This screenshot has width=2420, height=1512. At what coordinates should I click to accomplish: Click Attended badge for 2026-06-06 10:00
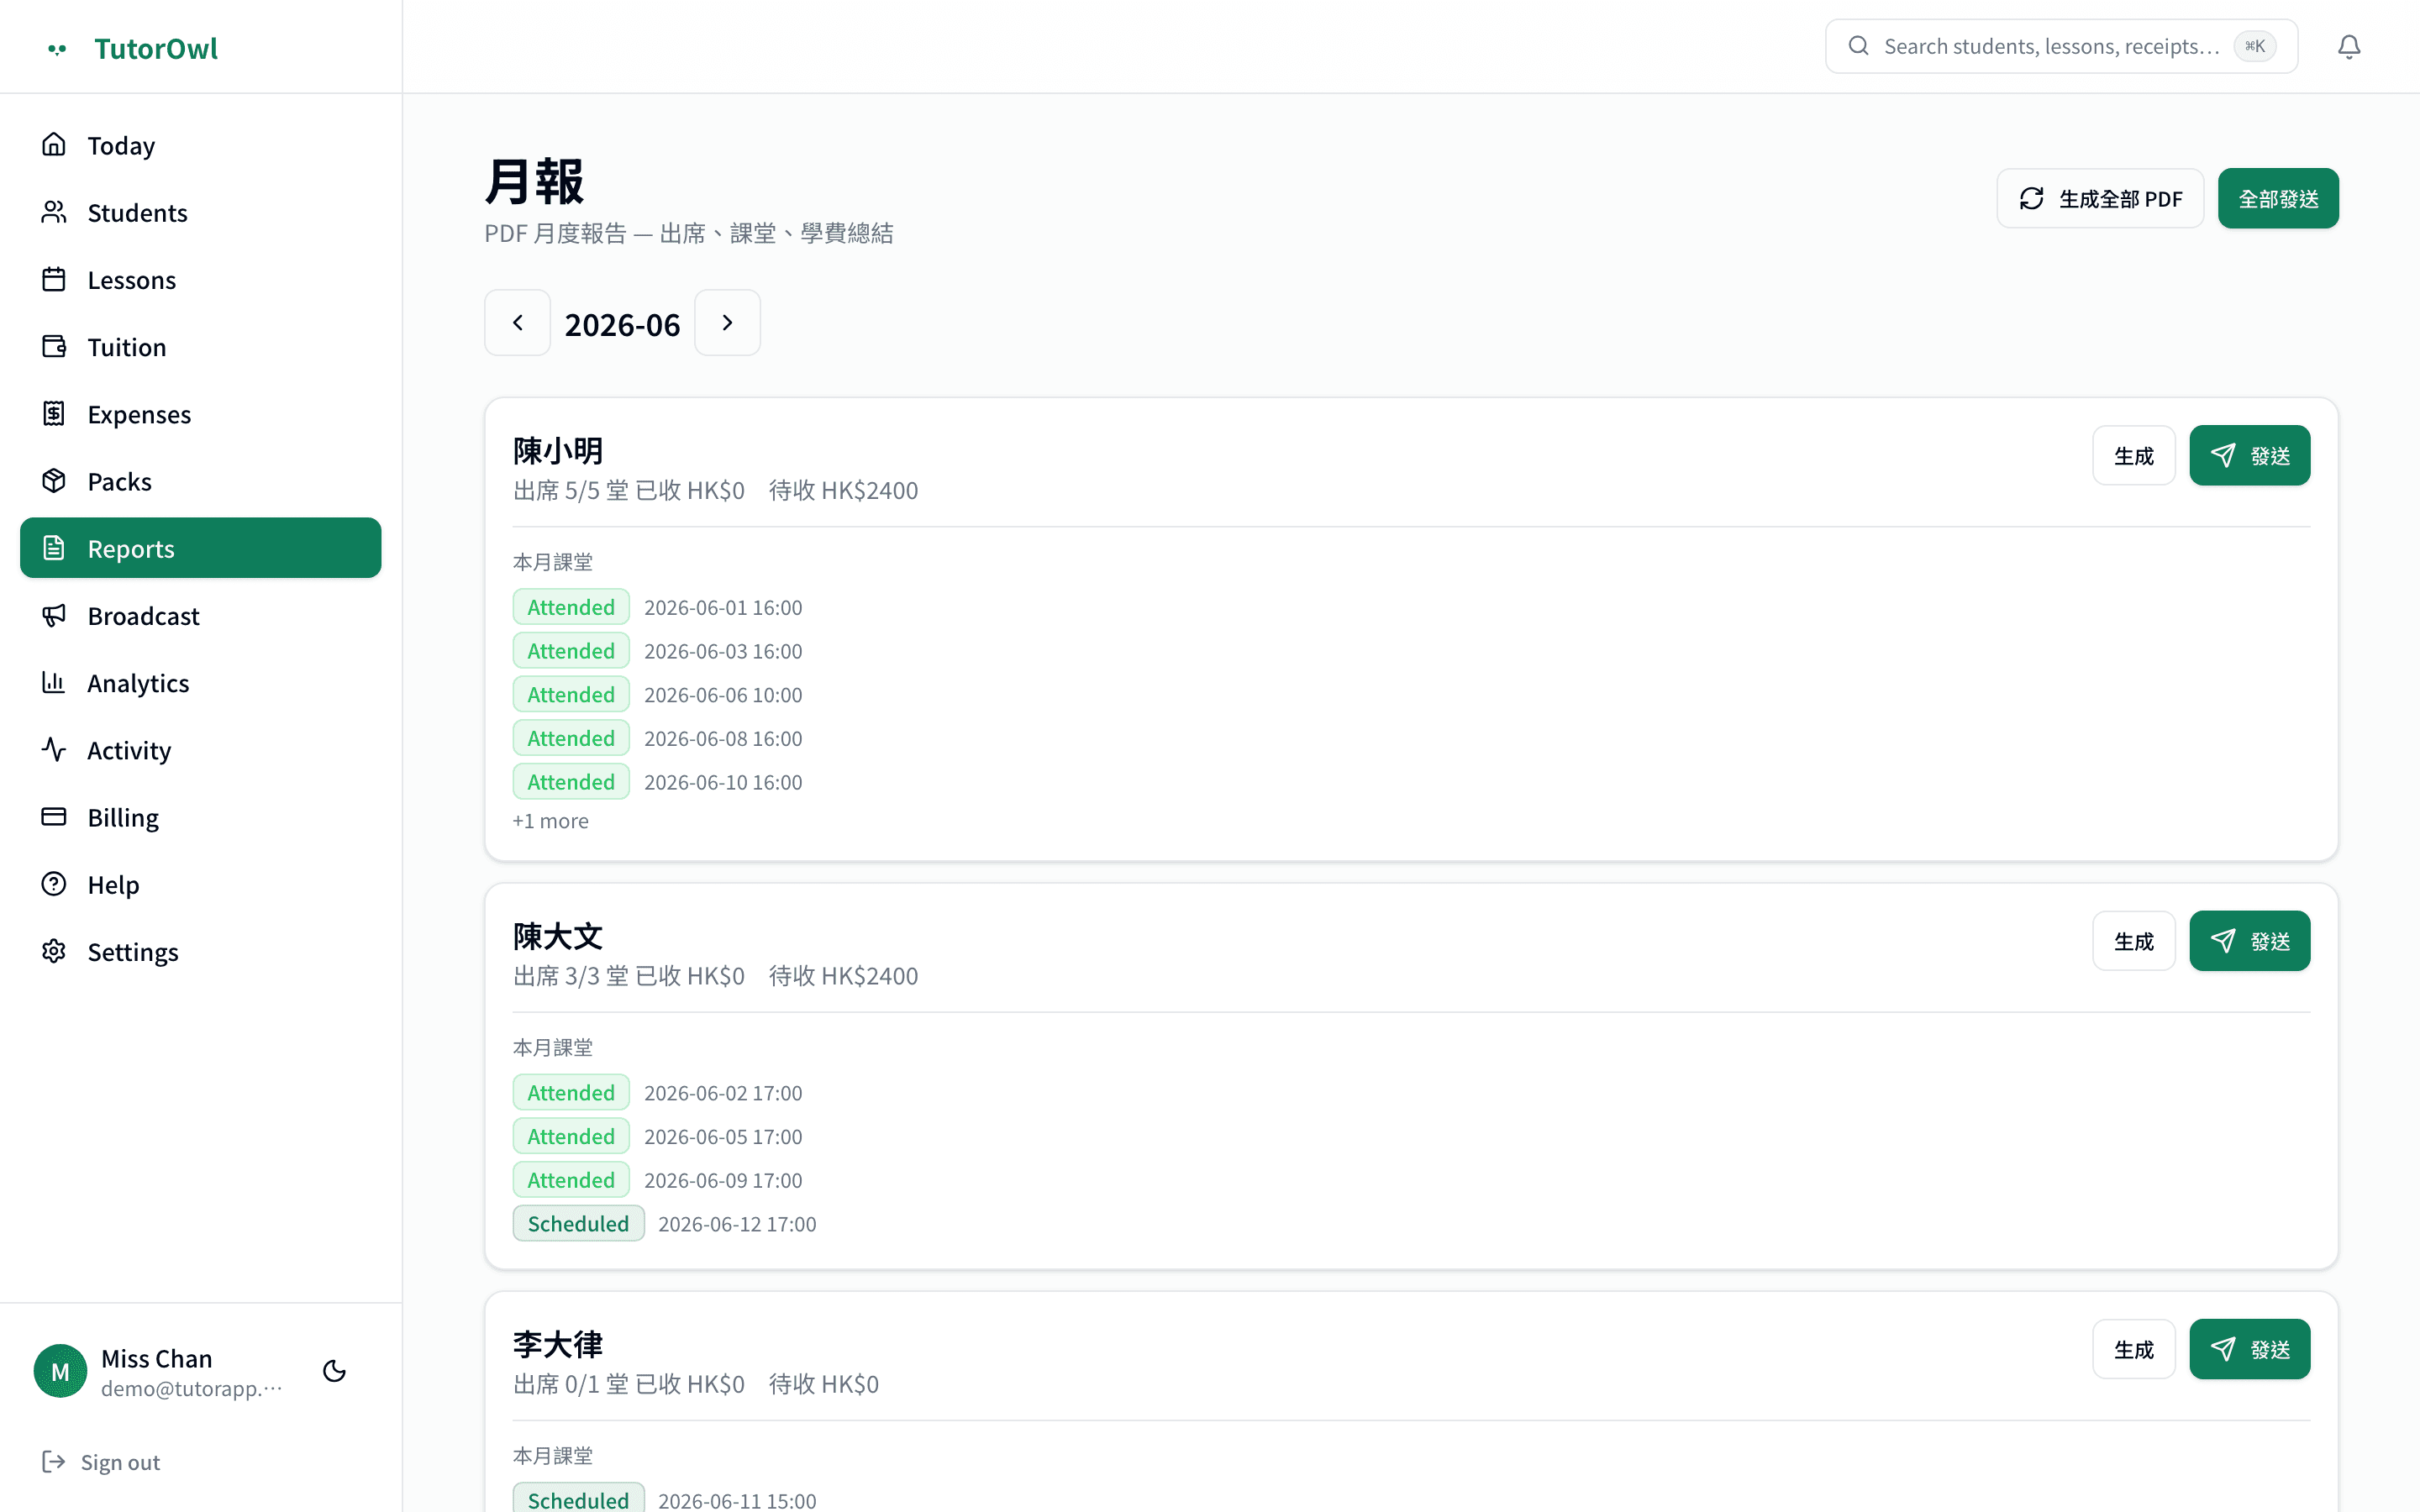pyautogui.click(x=571, y=694)
